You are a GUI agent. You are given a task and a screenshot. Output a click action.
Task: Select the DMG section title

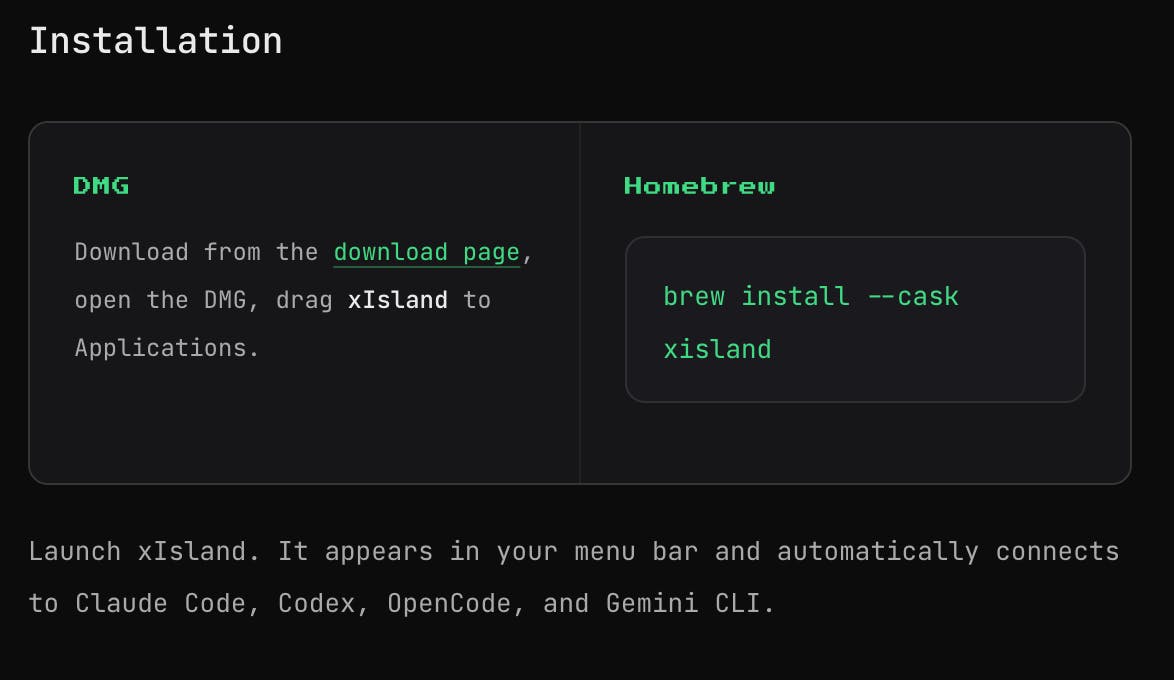click(101, 186)
